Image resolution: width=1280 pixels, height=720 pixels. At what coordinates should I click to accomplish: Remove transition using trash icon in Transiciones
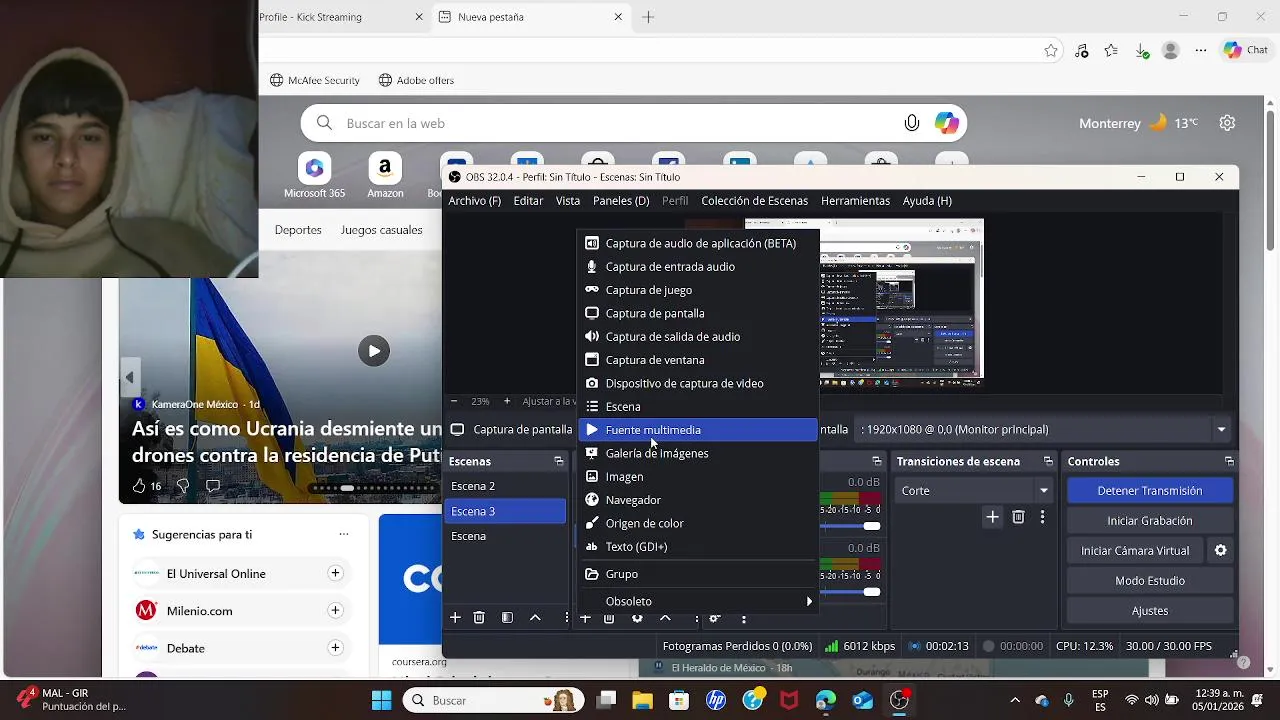[x=1018, y=517]
